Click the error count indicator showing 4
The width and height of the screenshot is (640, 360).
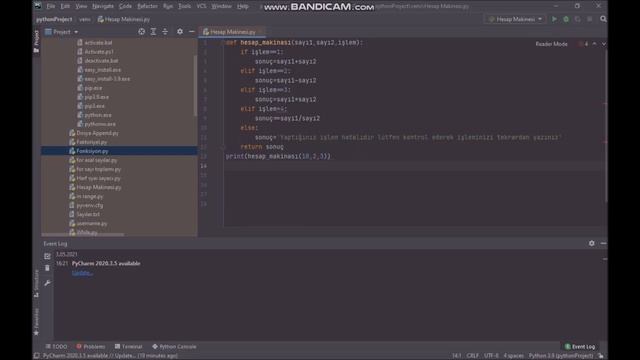[583, 44]
